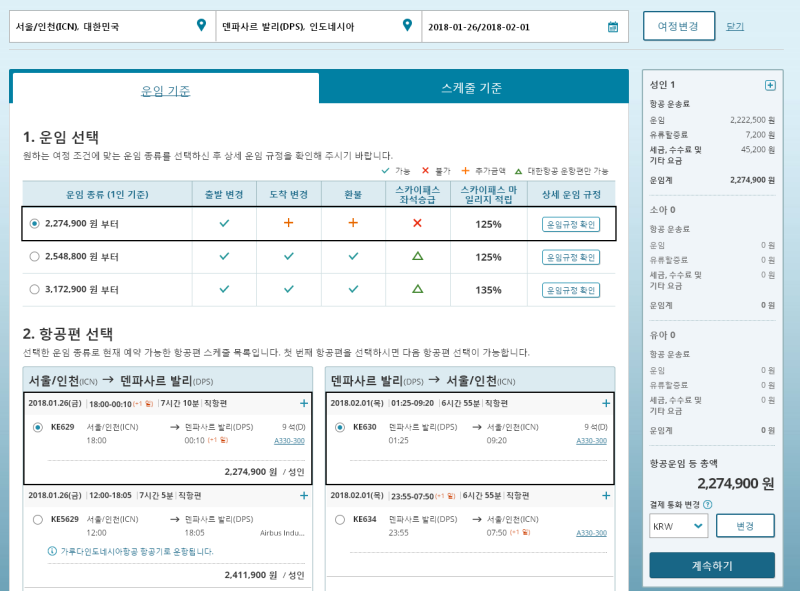
Task: Expand flight details for the 12:00-18:05 departure
Action: tap(304, 496)
